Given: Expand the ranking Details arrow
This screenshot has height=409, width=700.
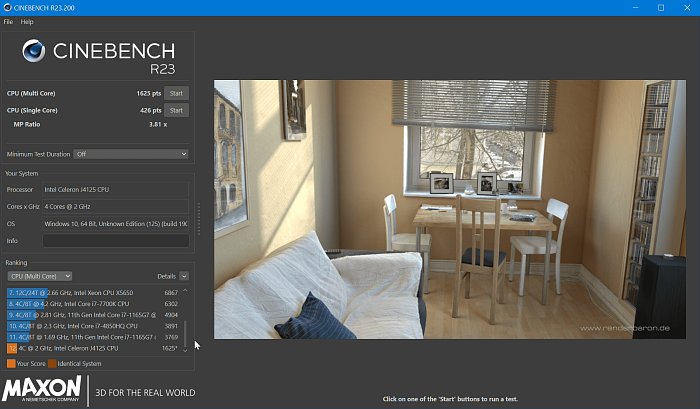Looking at the screenshot, I should [x=184, y=276].
